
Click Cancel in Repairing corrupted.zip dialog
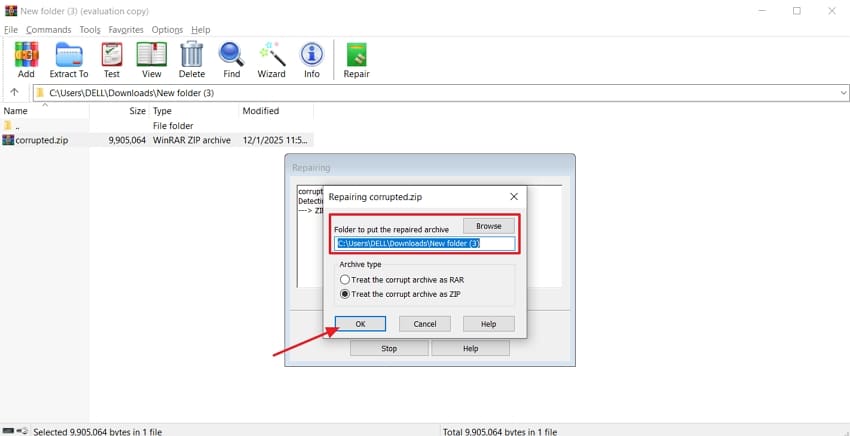pos(424,324)
